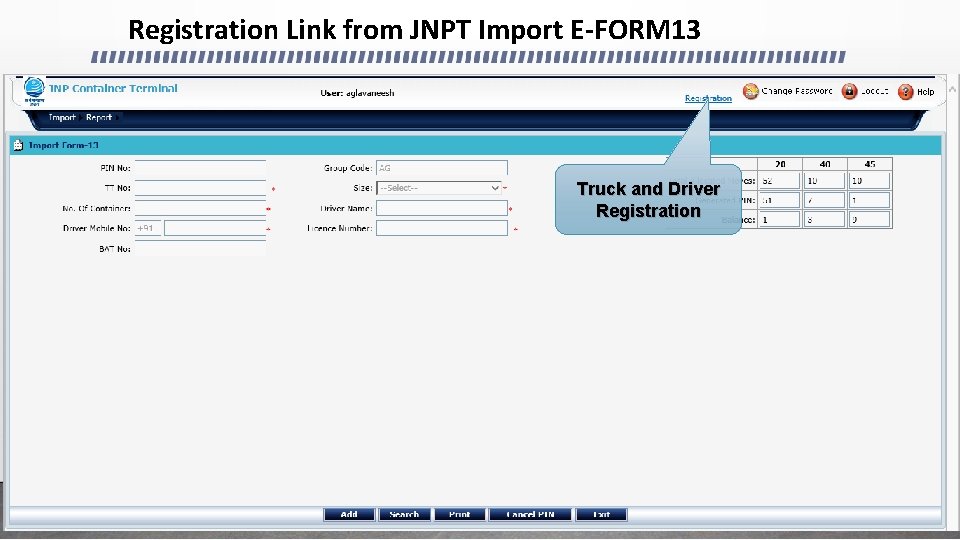
Task: Click the first-row cell under column 20
Action: pyautogui.click(x=780, y=181)
